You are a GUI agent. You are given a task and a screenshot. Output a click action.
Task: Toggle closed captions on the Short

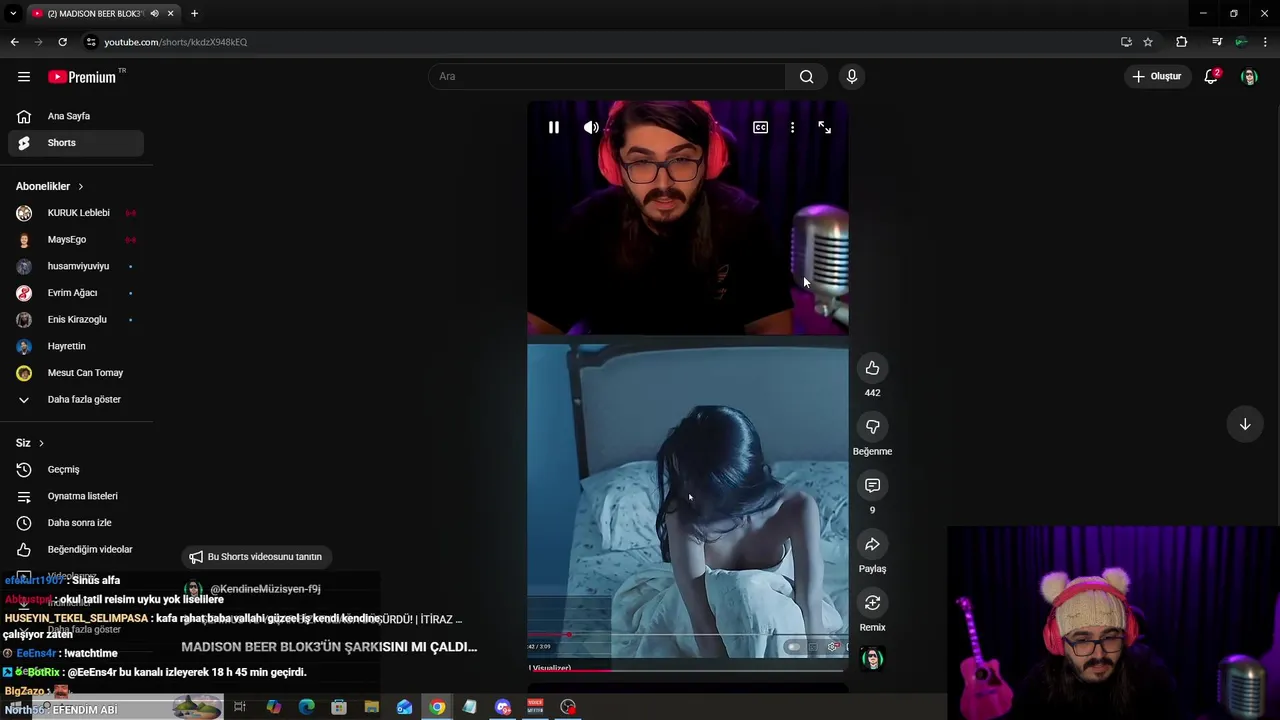pos(760,127)
